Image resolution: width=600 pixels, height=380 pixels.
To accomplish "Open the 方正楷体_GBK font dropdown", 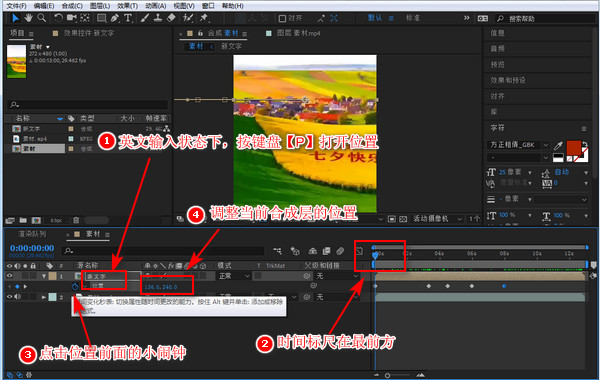I will 518,145.
